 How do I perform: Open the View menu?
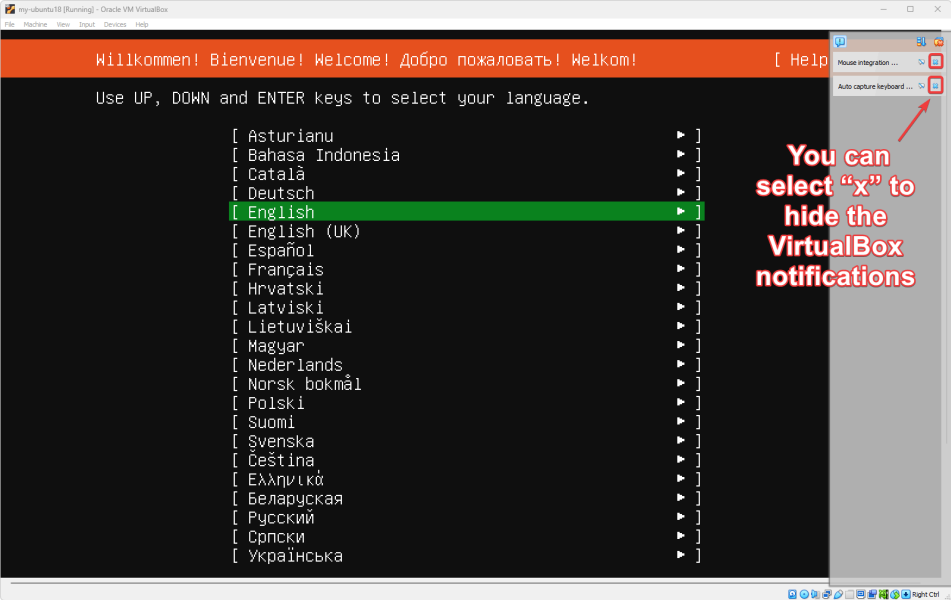click(63, 24)
